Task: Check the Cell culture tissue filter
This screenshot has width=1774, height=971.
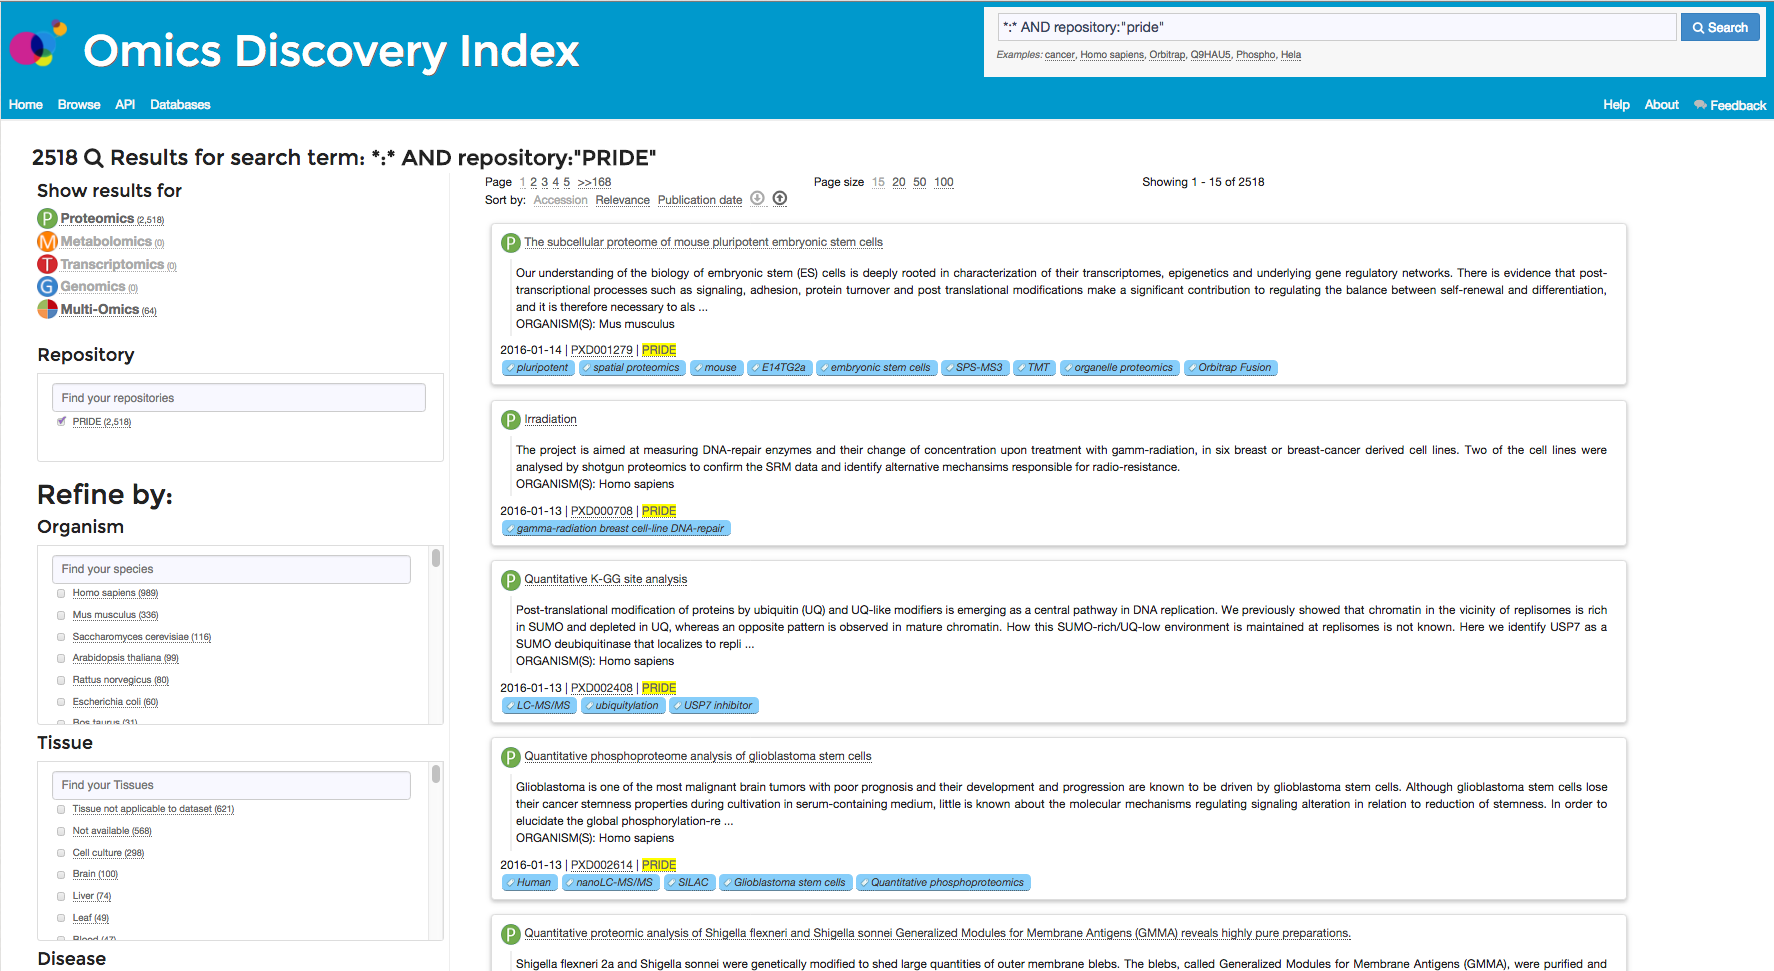Action: point(61,853)
